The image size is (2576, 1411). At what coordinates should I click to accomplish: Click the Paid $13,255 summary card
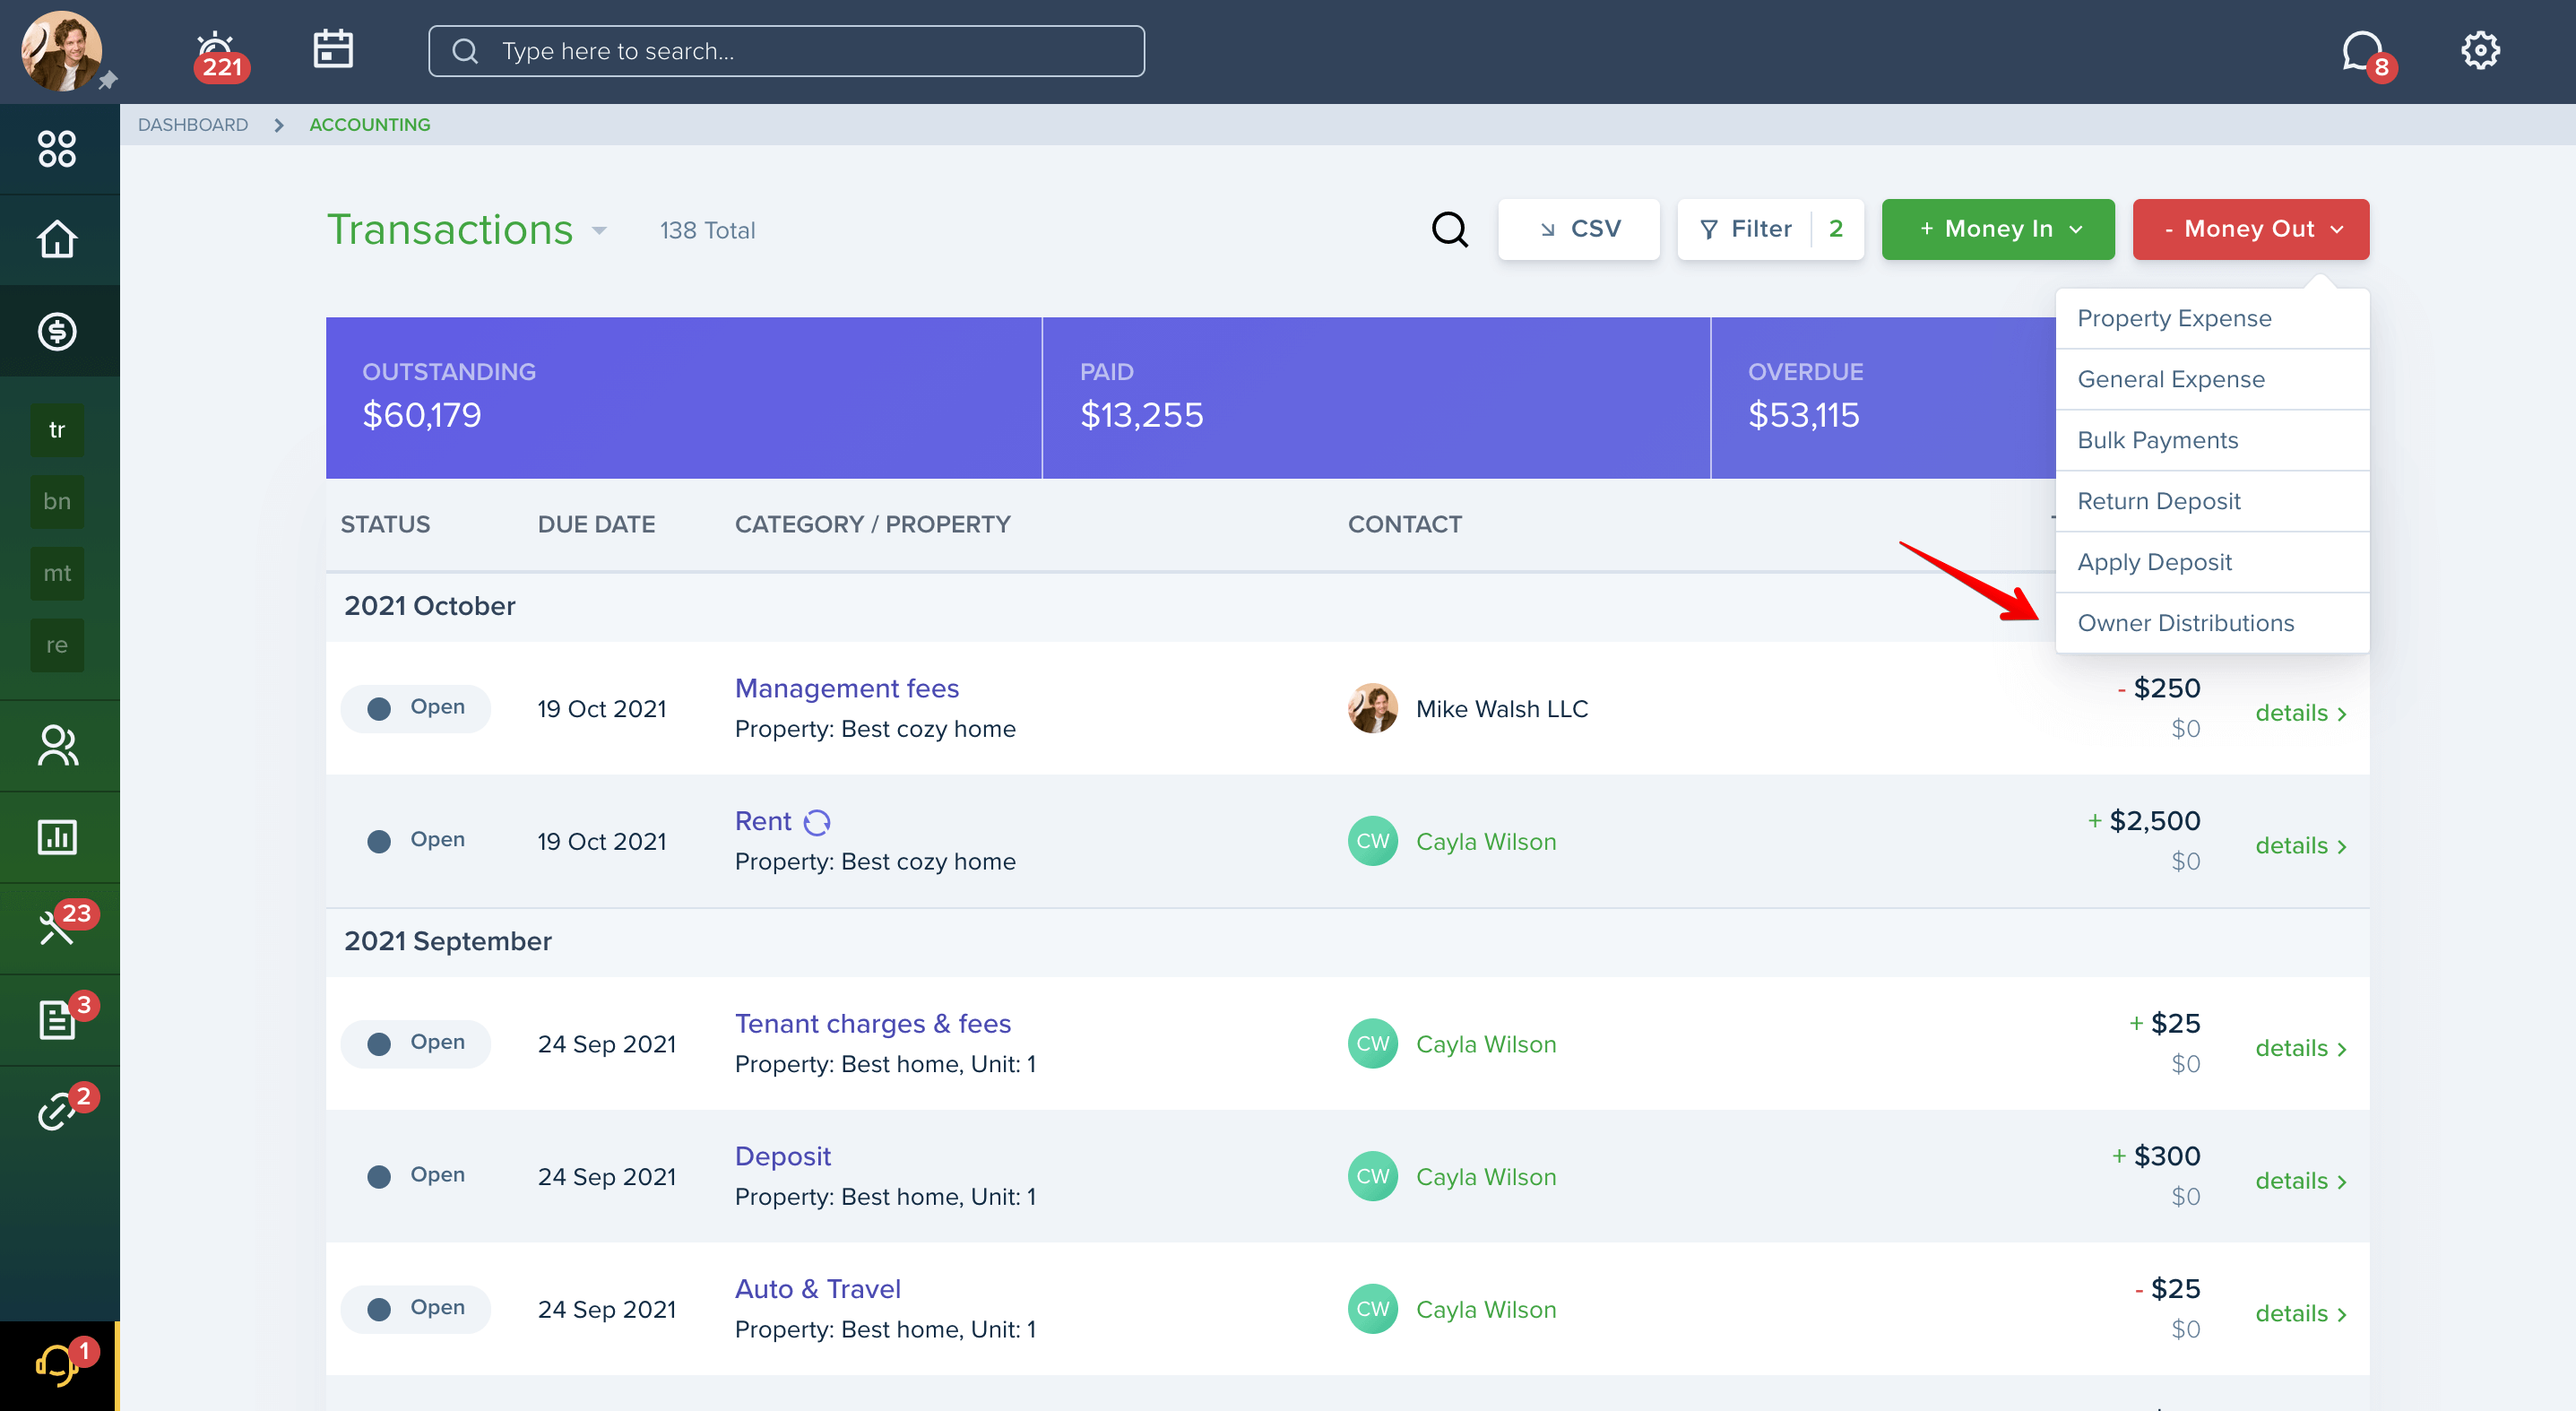[1376, 398]
